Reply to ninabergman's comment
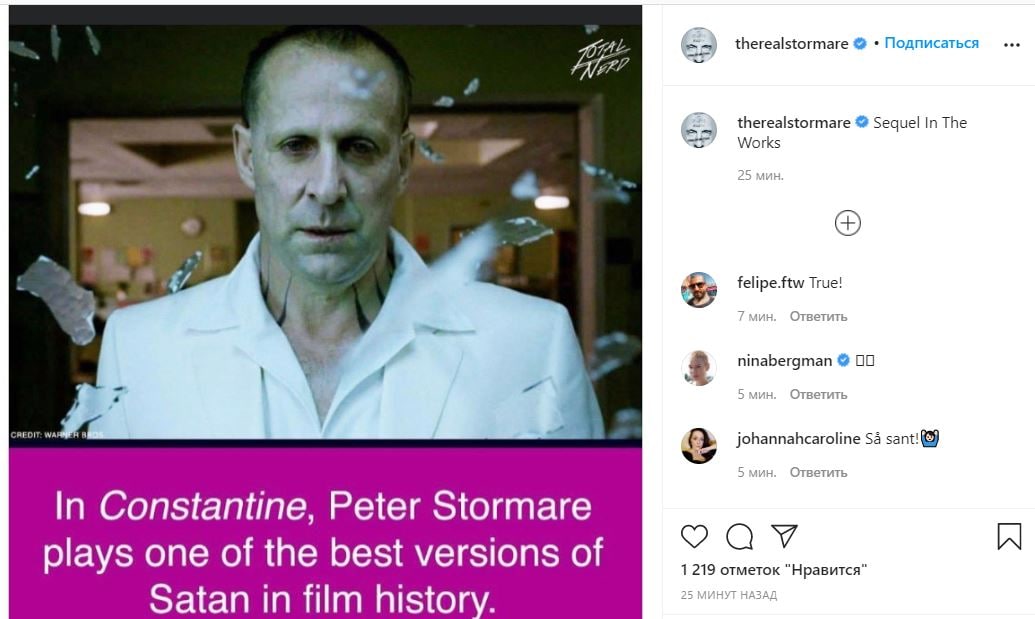The height and width of the screenshot is (619, 1035). pos(818,394)
